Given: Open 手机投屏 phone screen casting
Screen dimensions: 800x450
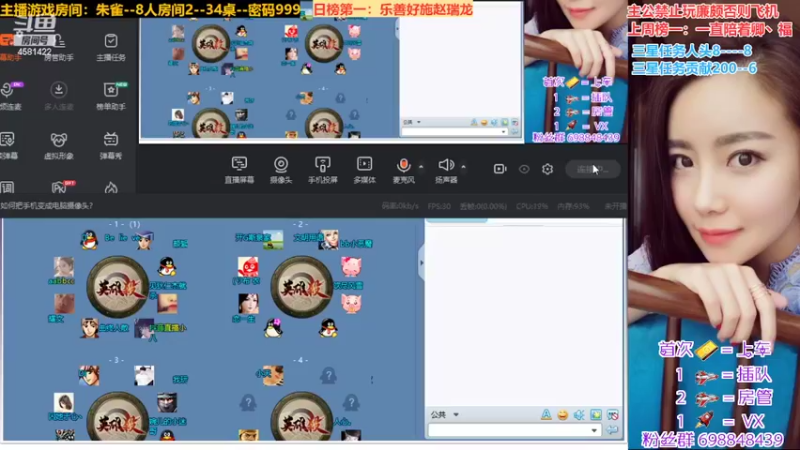Looking at the screenshot, I should [322, 169].
